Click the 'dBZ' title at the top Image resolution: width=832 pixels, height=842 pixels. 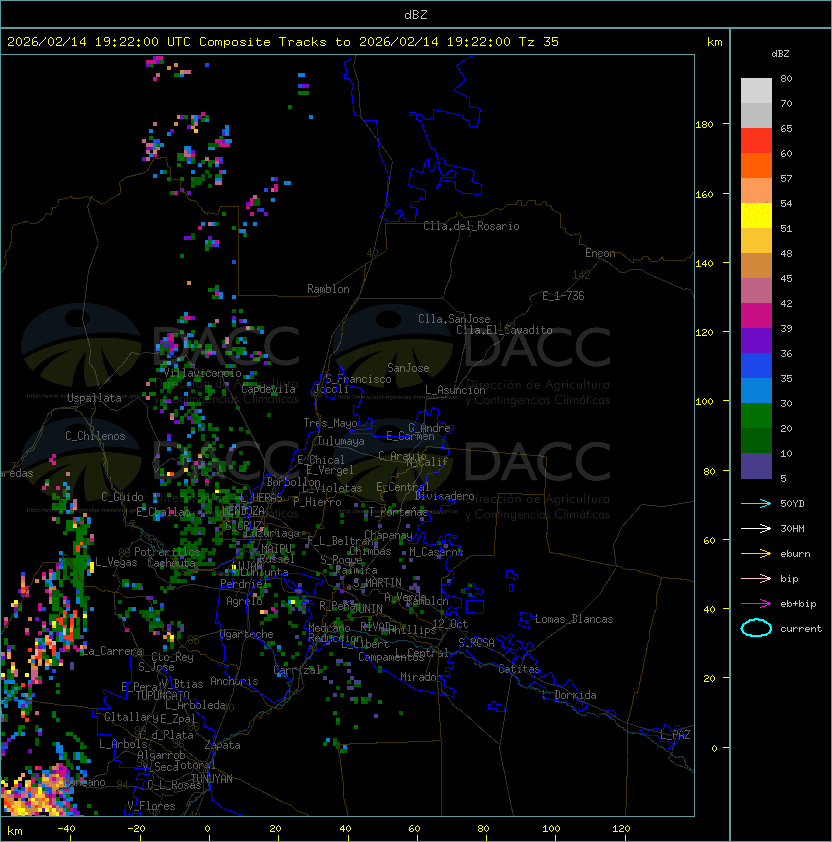(416, 14)
